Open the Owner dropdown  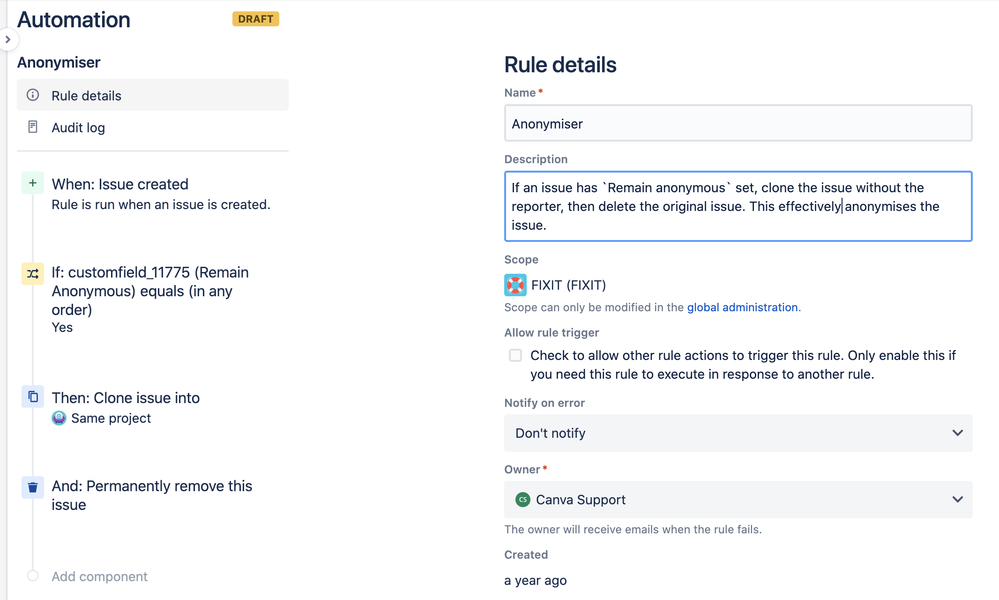click(x=738, y=500)
